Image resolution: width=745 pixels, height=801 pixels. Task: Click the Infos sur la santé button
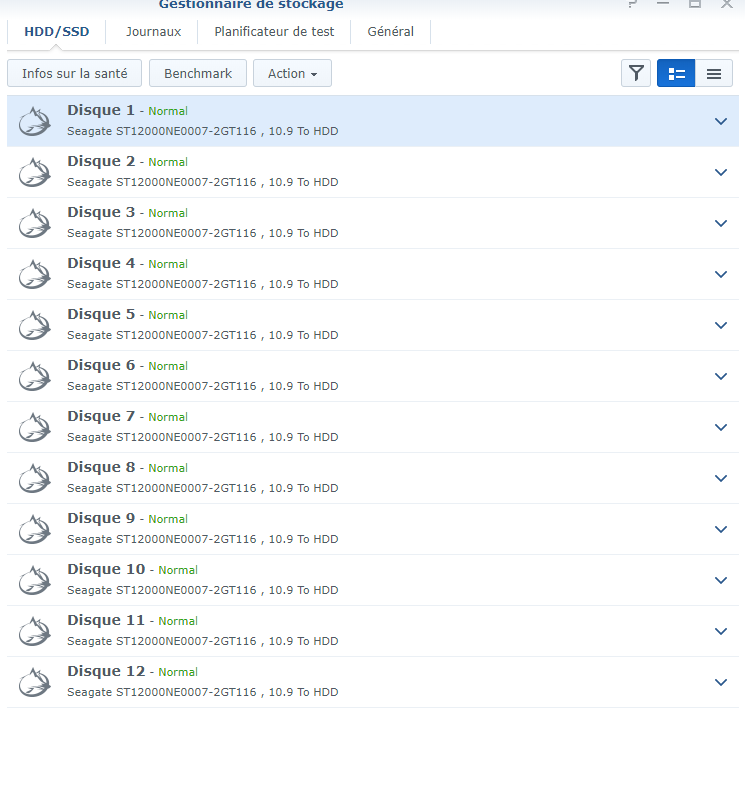click(75, 73)
